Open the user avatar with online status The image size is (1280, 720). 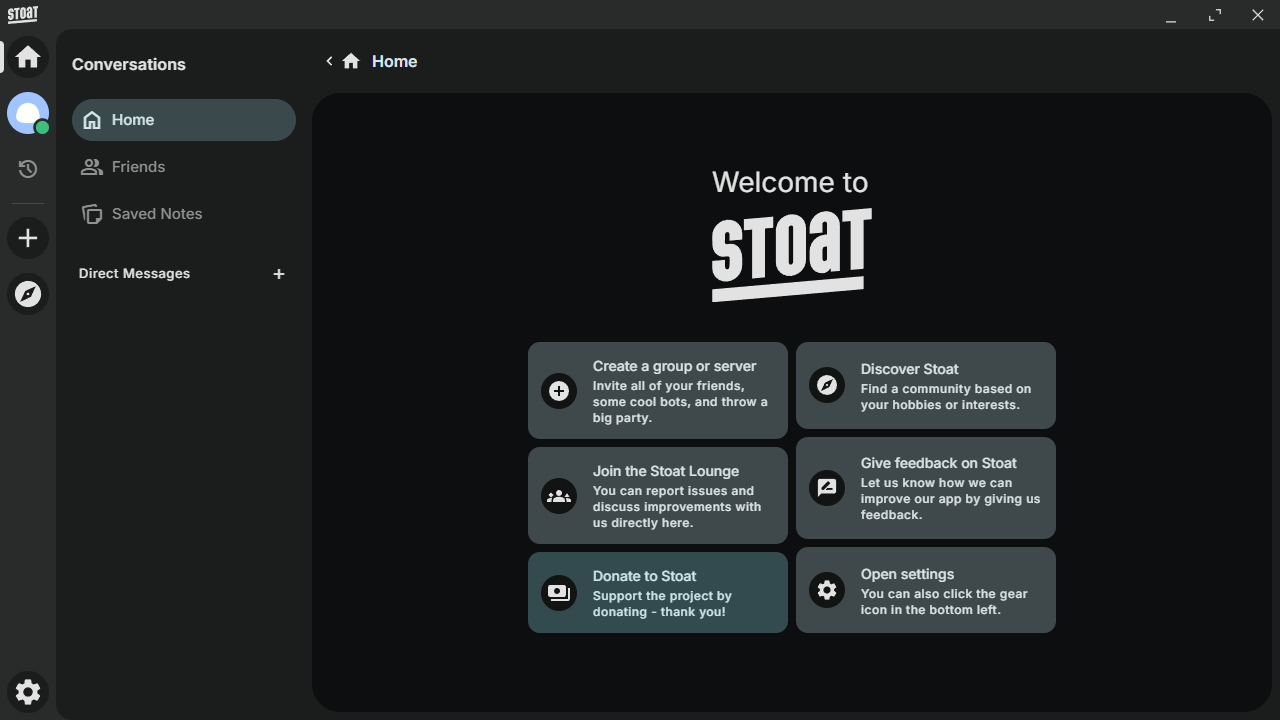(28, 114)
